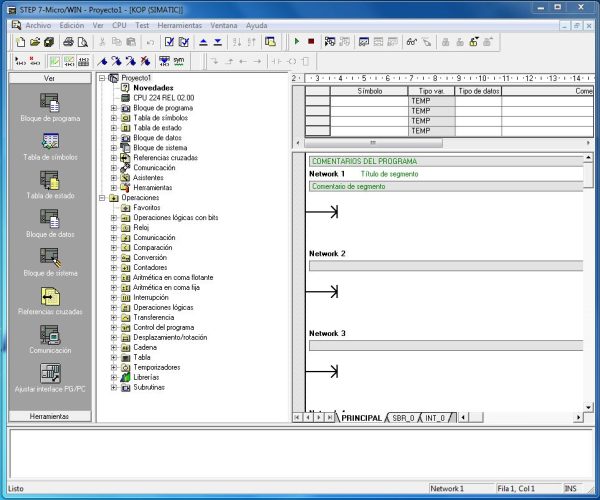Toggle program comments display icon

pyautogui.click(x=55, y=61)
